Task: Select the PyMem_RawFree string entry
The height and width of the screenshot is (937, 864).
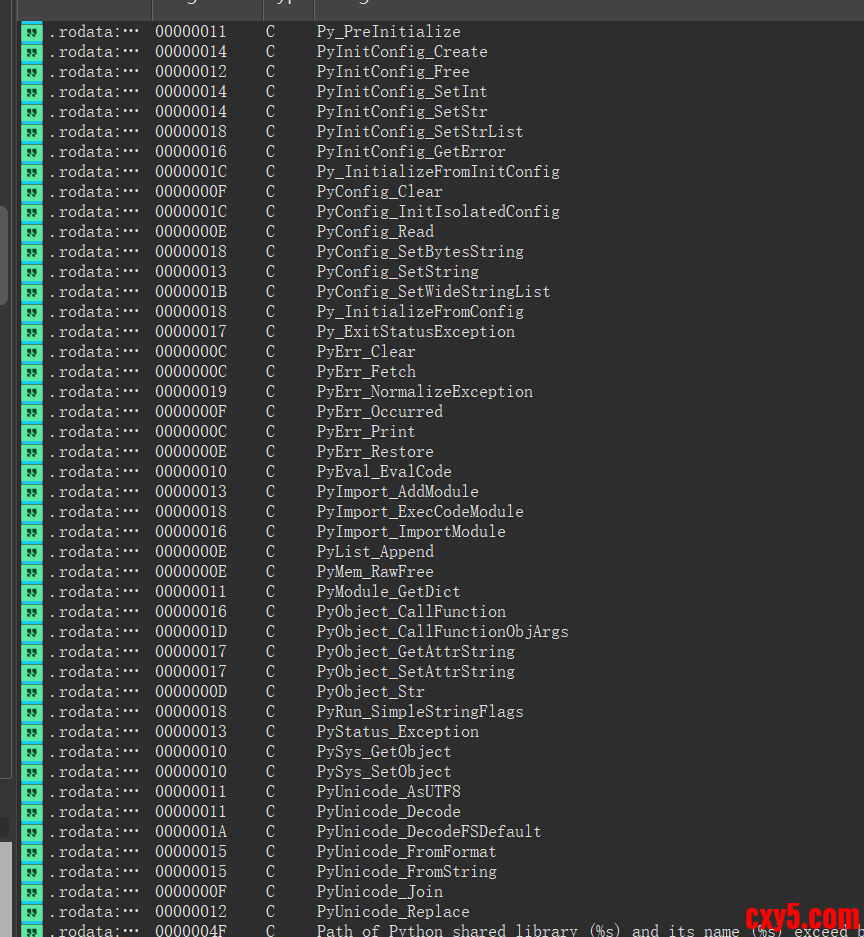Action: pos(375,572)
